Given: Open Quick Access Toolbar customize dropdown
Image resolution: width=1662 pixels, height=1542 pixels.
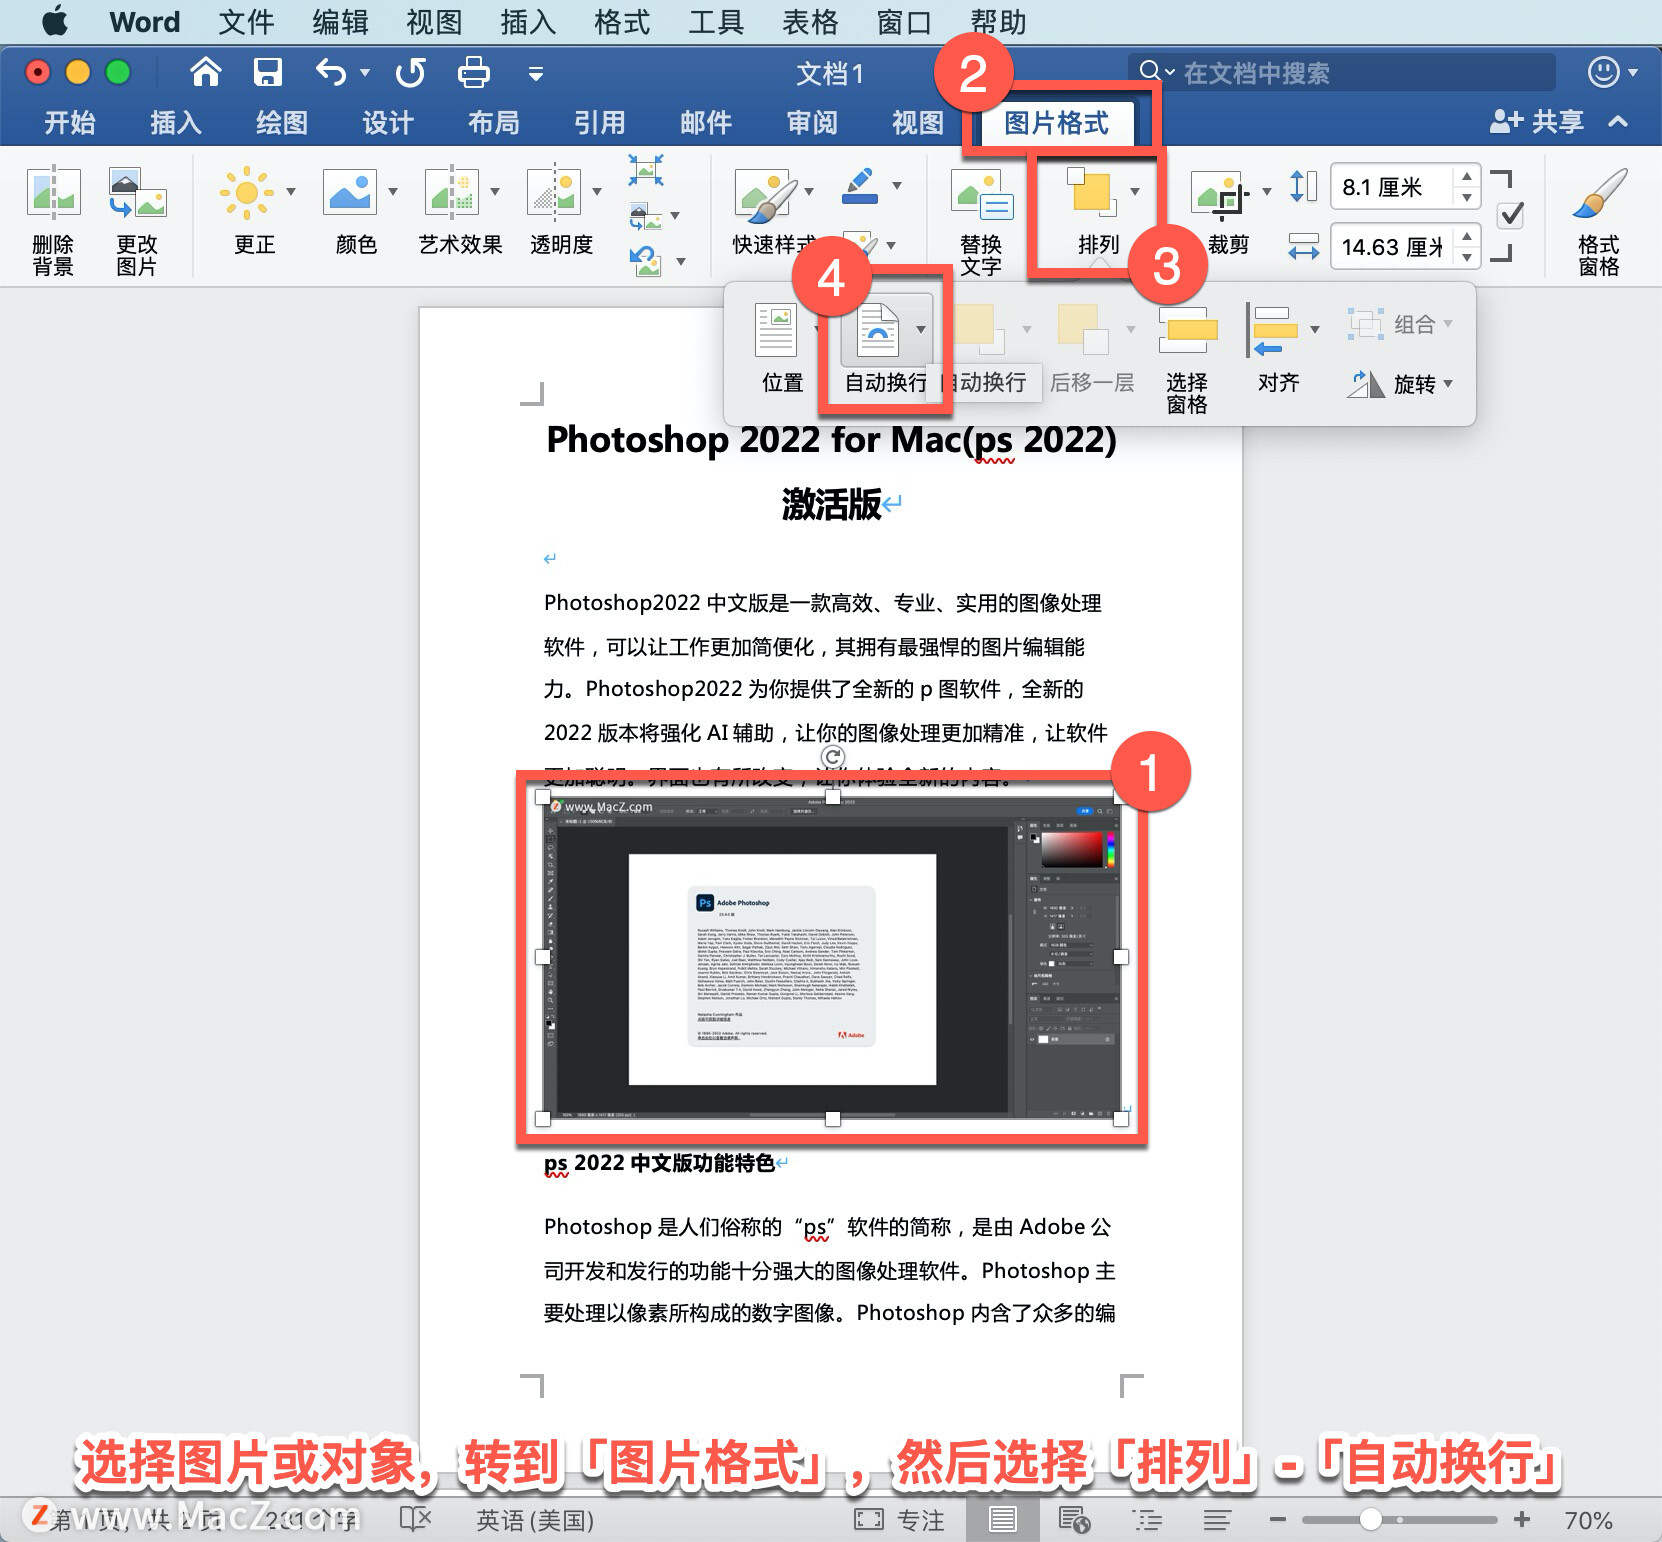Looking at the screenshot, I should [536, 73].
